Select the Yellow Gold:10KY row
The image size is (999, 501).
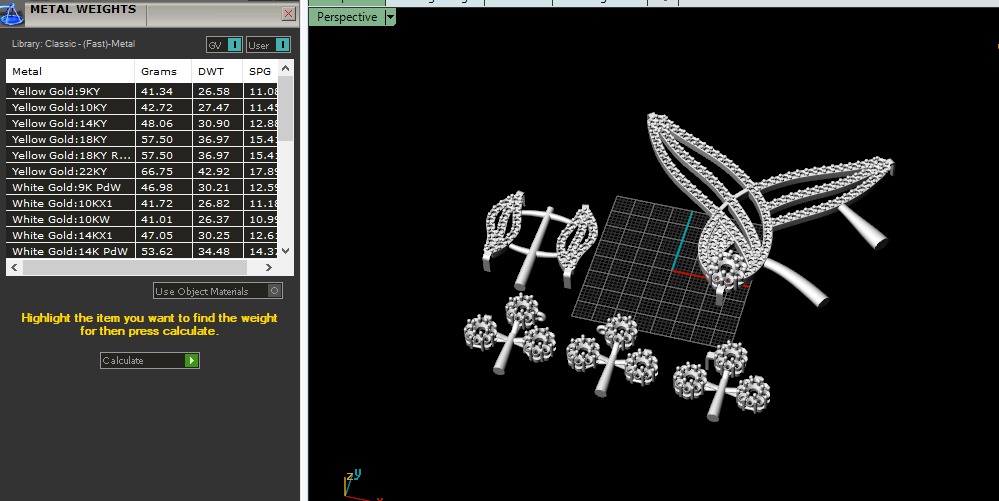142,107
